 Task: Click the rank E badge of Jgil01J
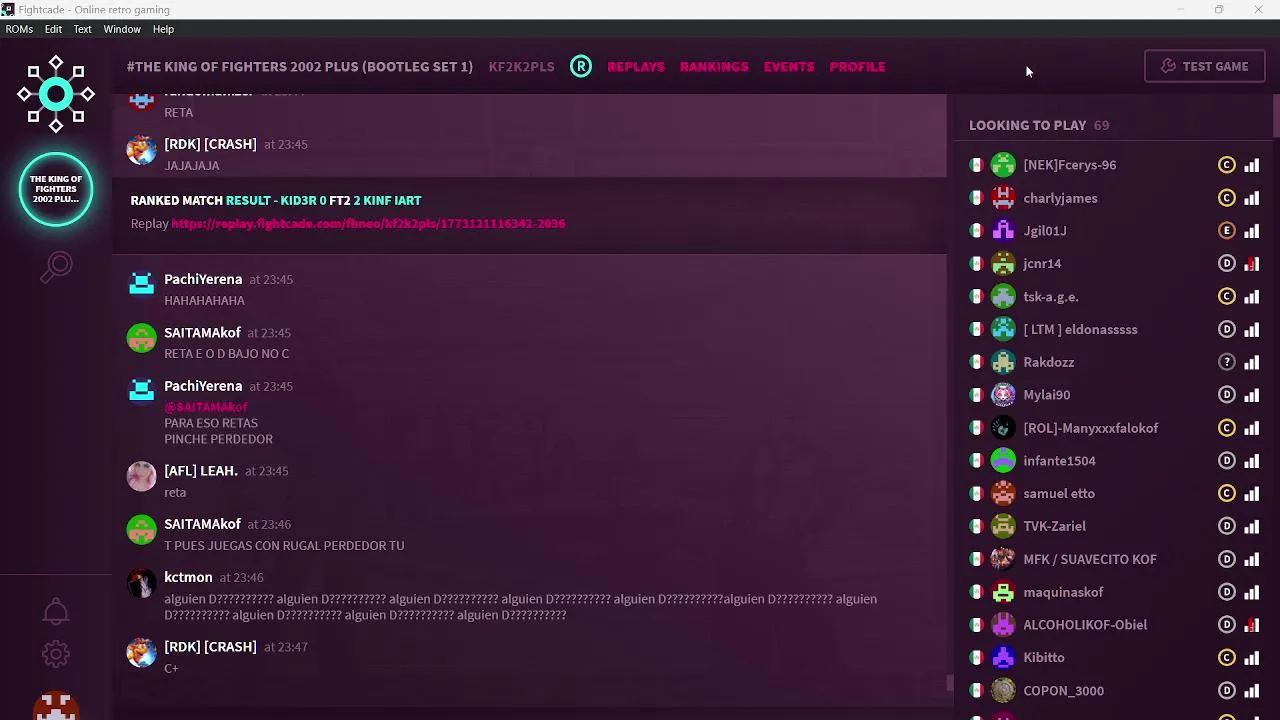click(1227, 231)
